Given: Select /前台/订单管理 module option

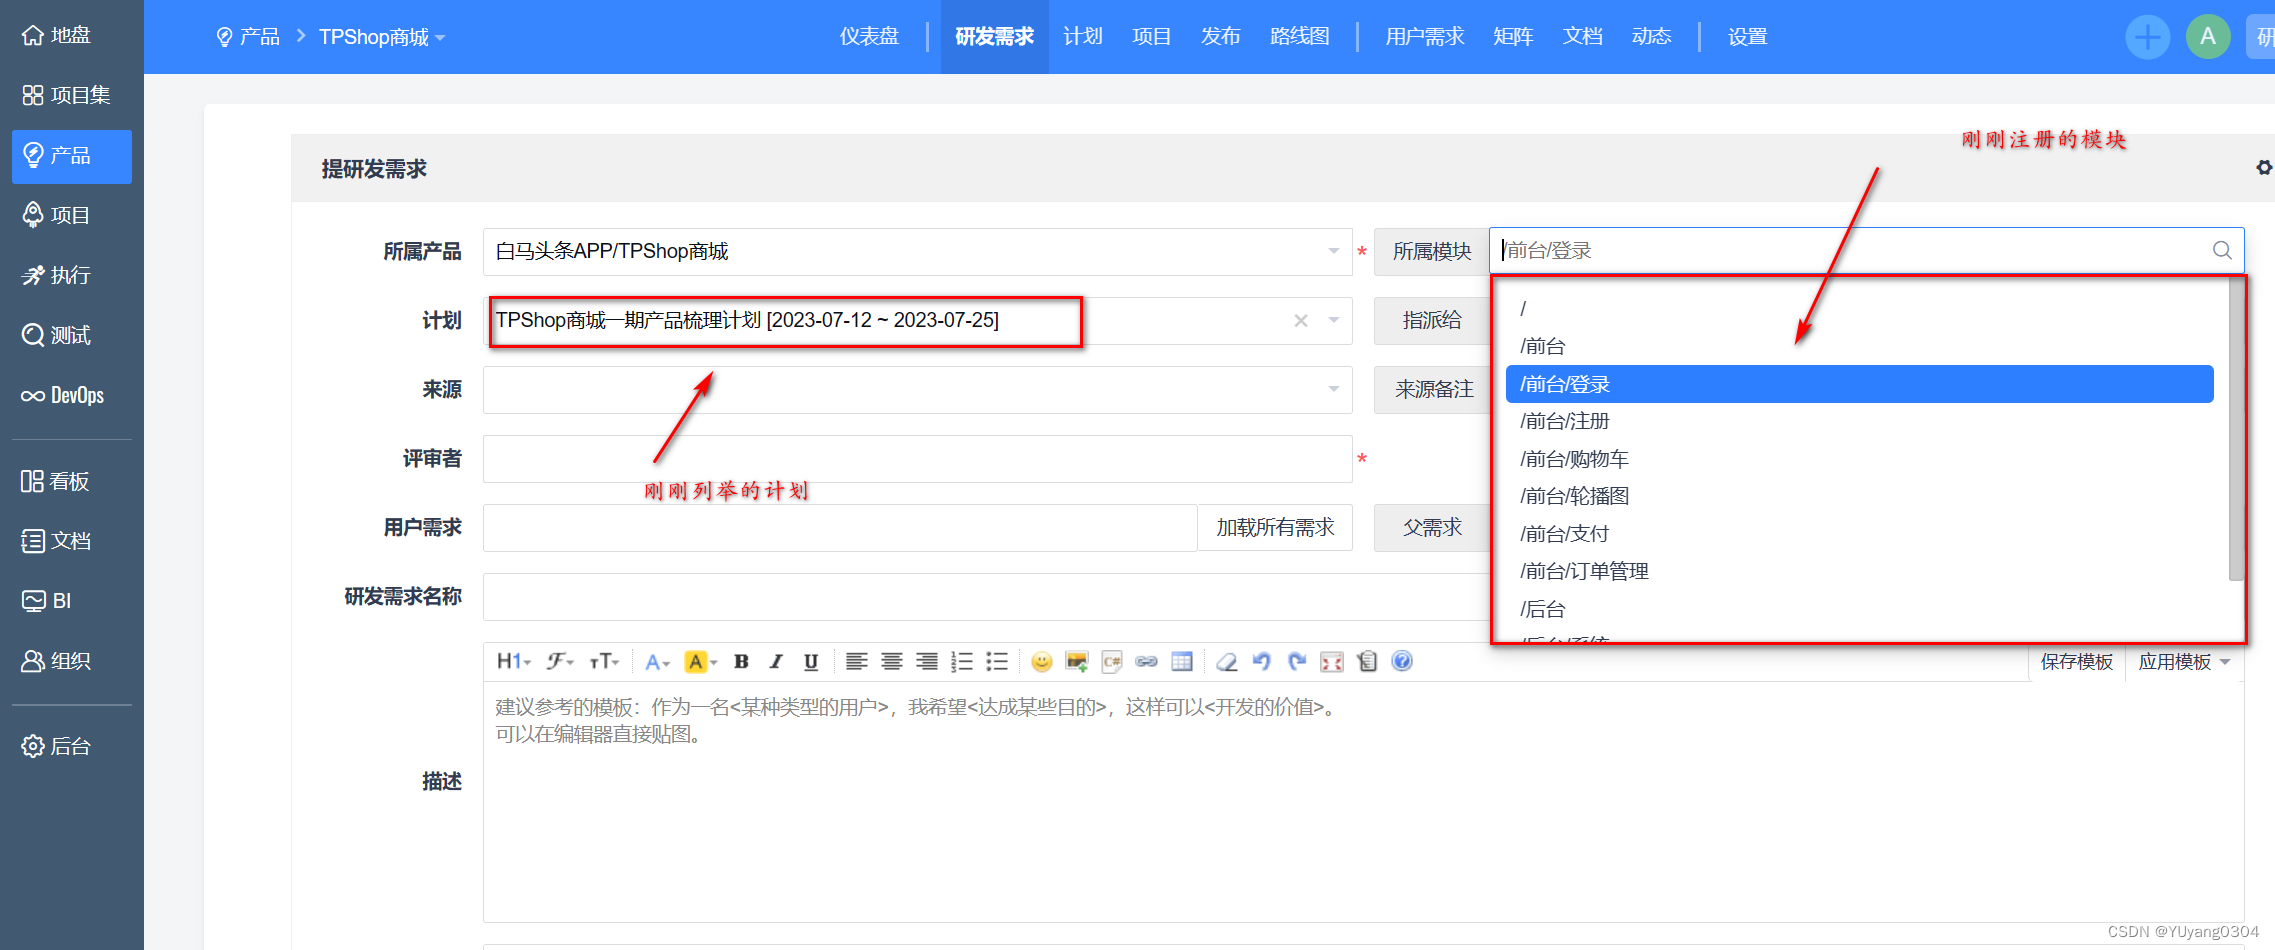Looking at the screenshot, I should pyautogui.click(x=1859, y=571).
